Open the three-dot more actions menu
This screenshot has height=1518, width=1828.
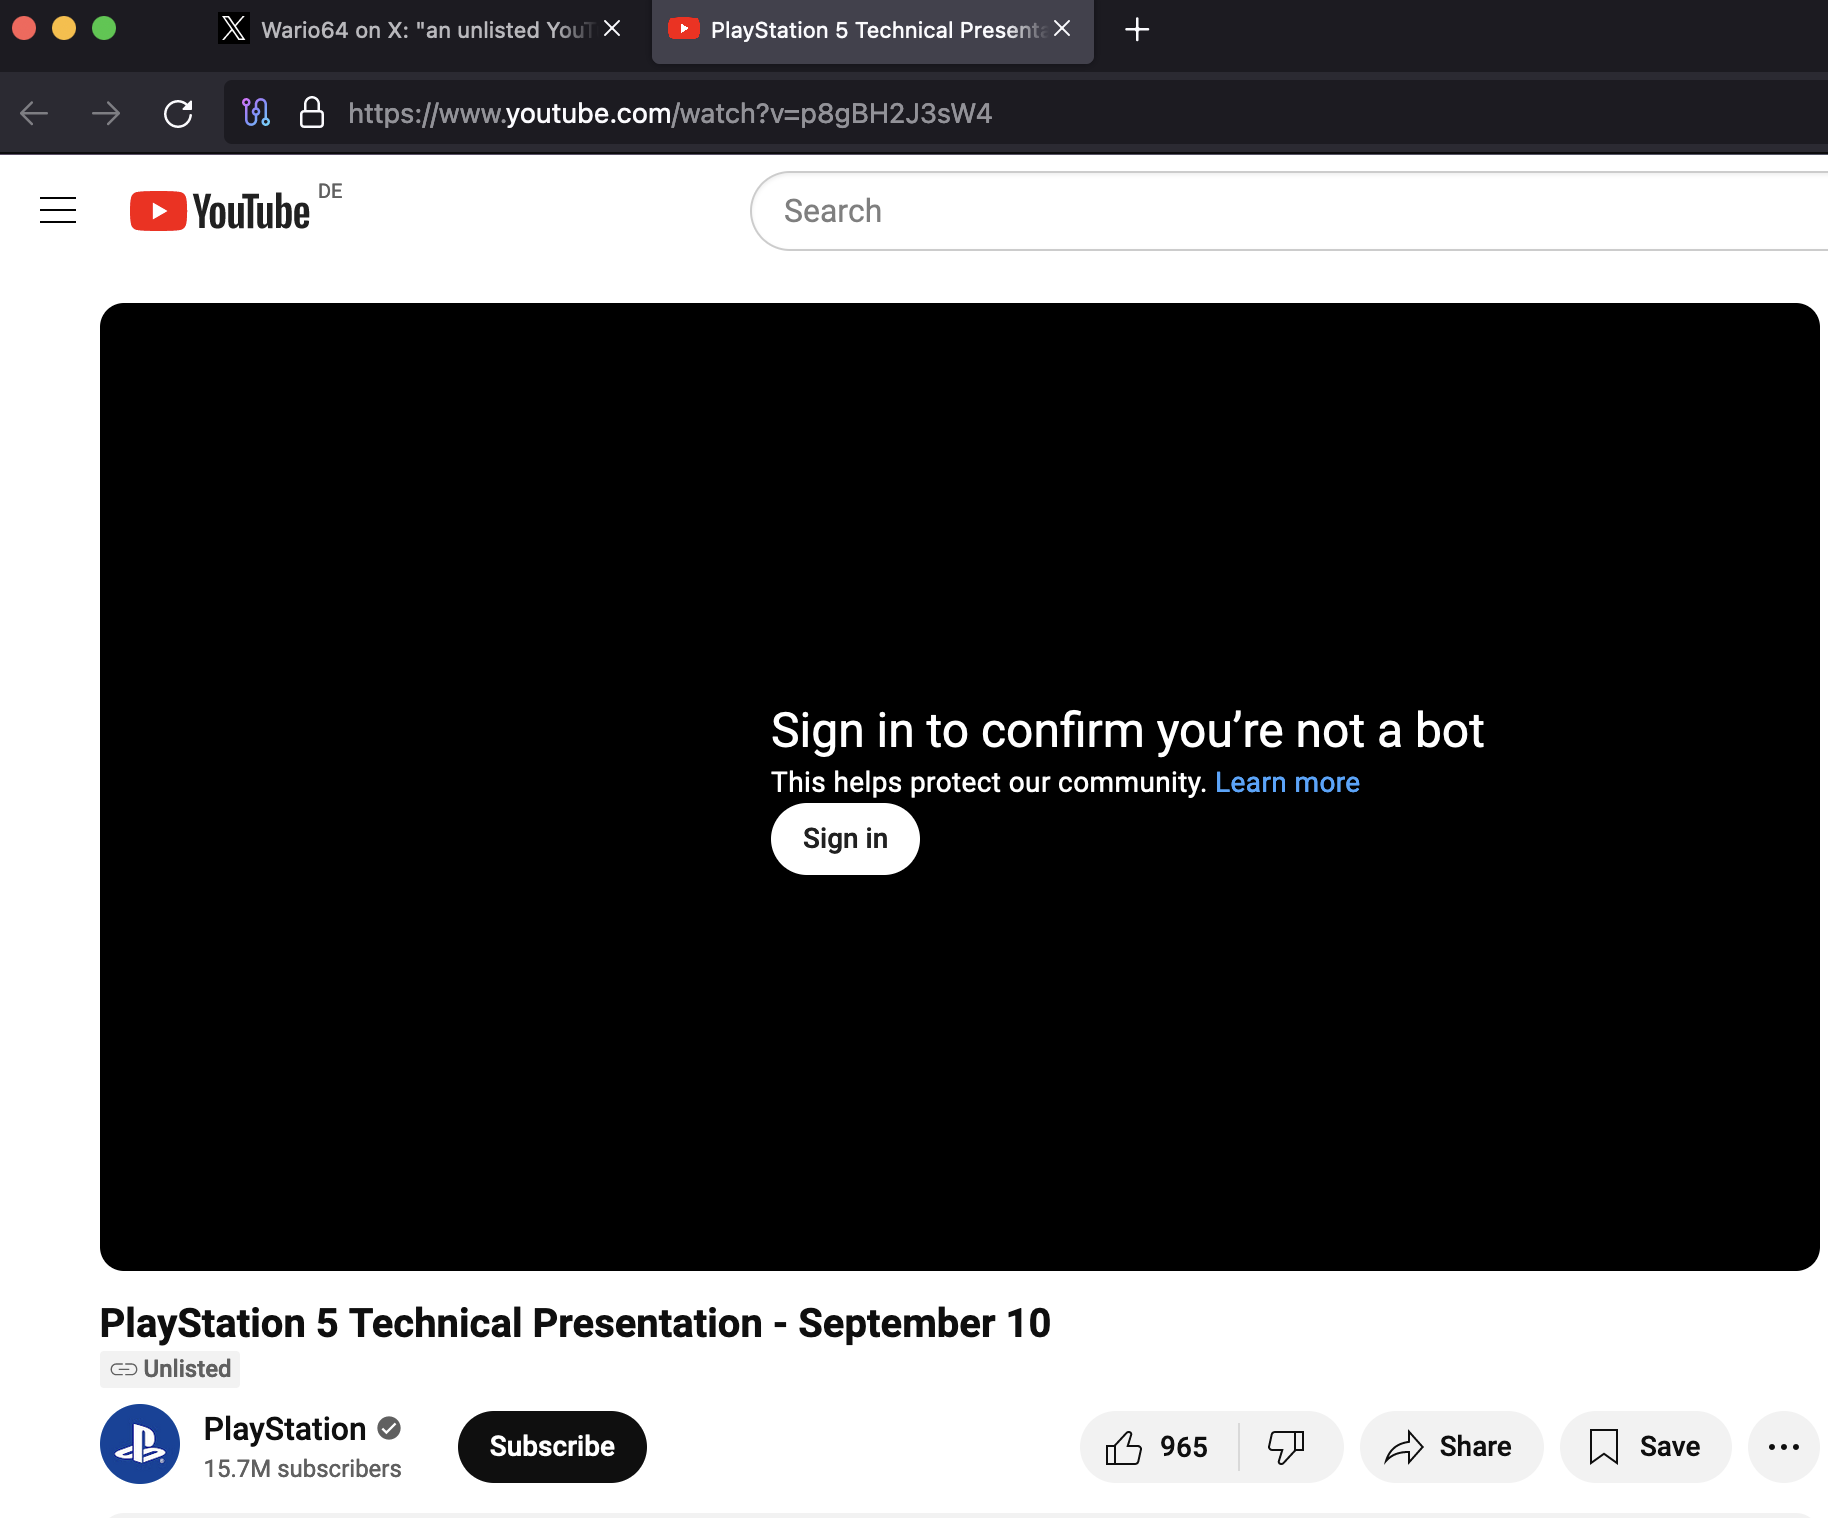pos(1783,1447)
